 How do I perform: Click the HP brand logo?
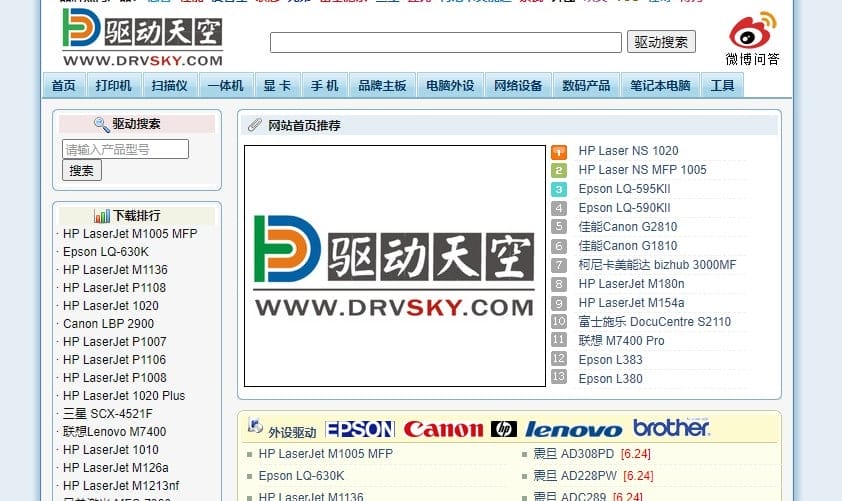tap(504, 429)
